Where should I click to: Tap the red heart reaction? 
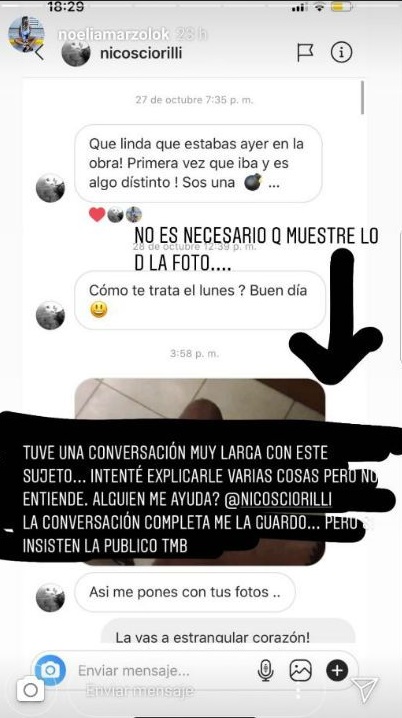point(97,214)
